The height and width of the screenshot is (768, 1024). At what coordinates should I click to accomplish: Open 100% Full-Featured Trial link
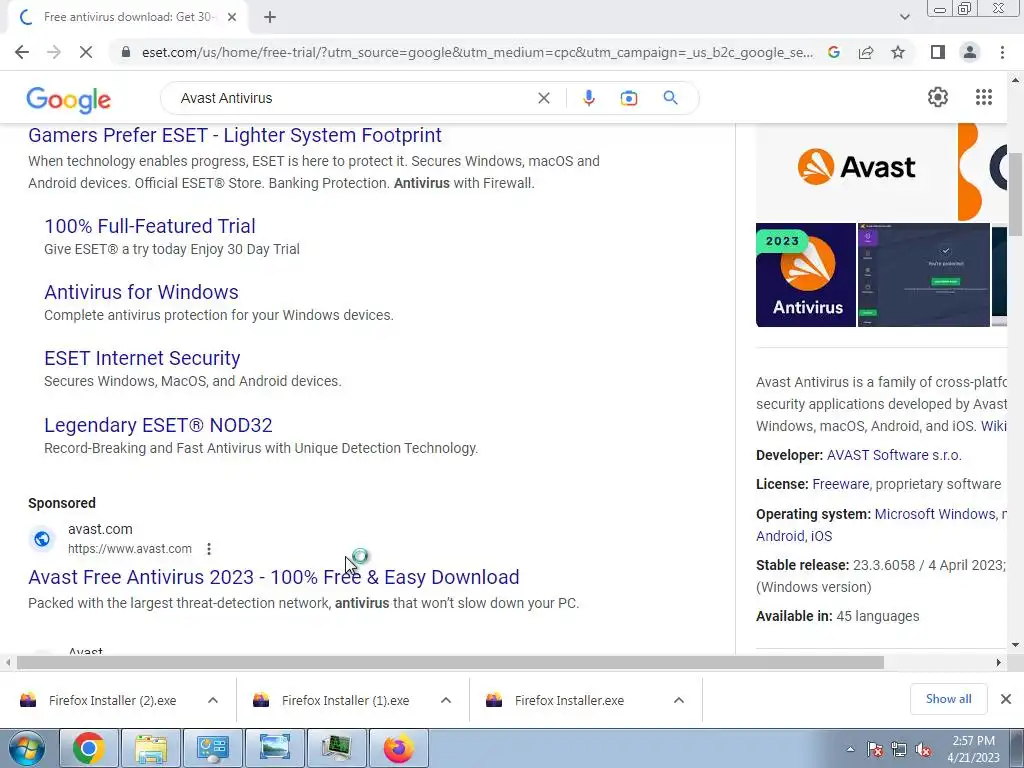coord(150,226)
